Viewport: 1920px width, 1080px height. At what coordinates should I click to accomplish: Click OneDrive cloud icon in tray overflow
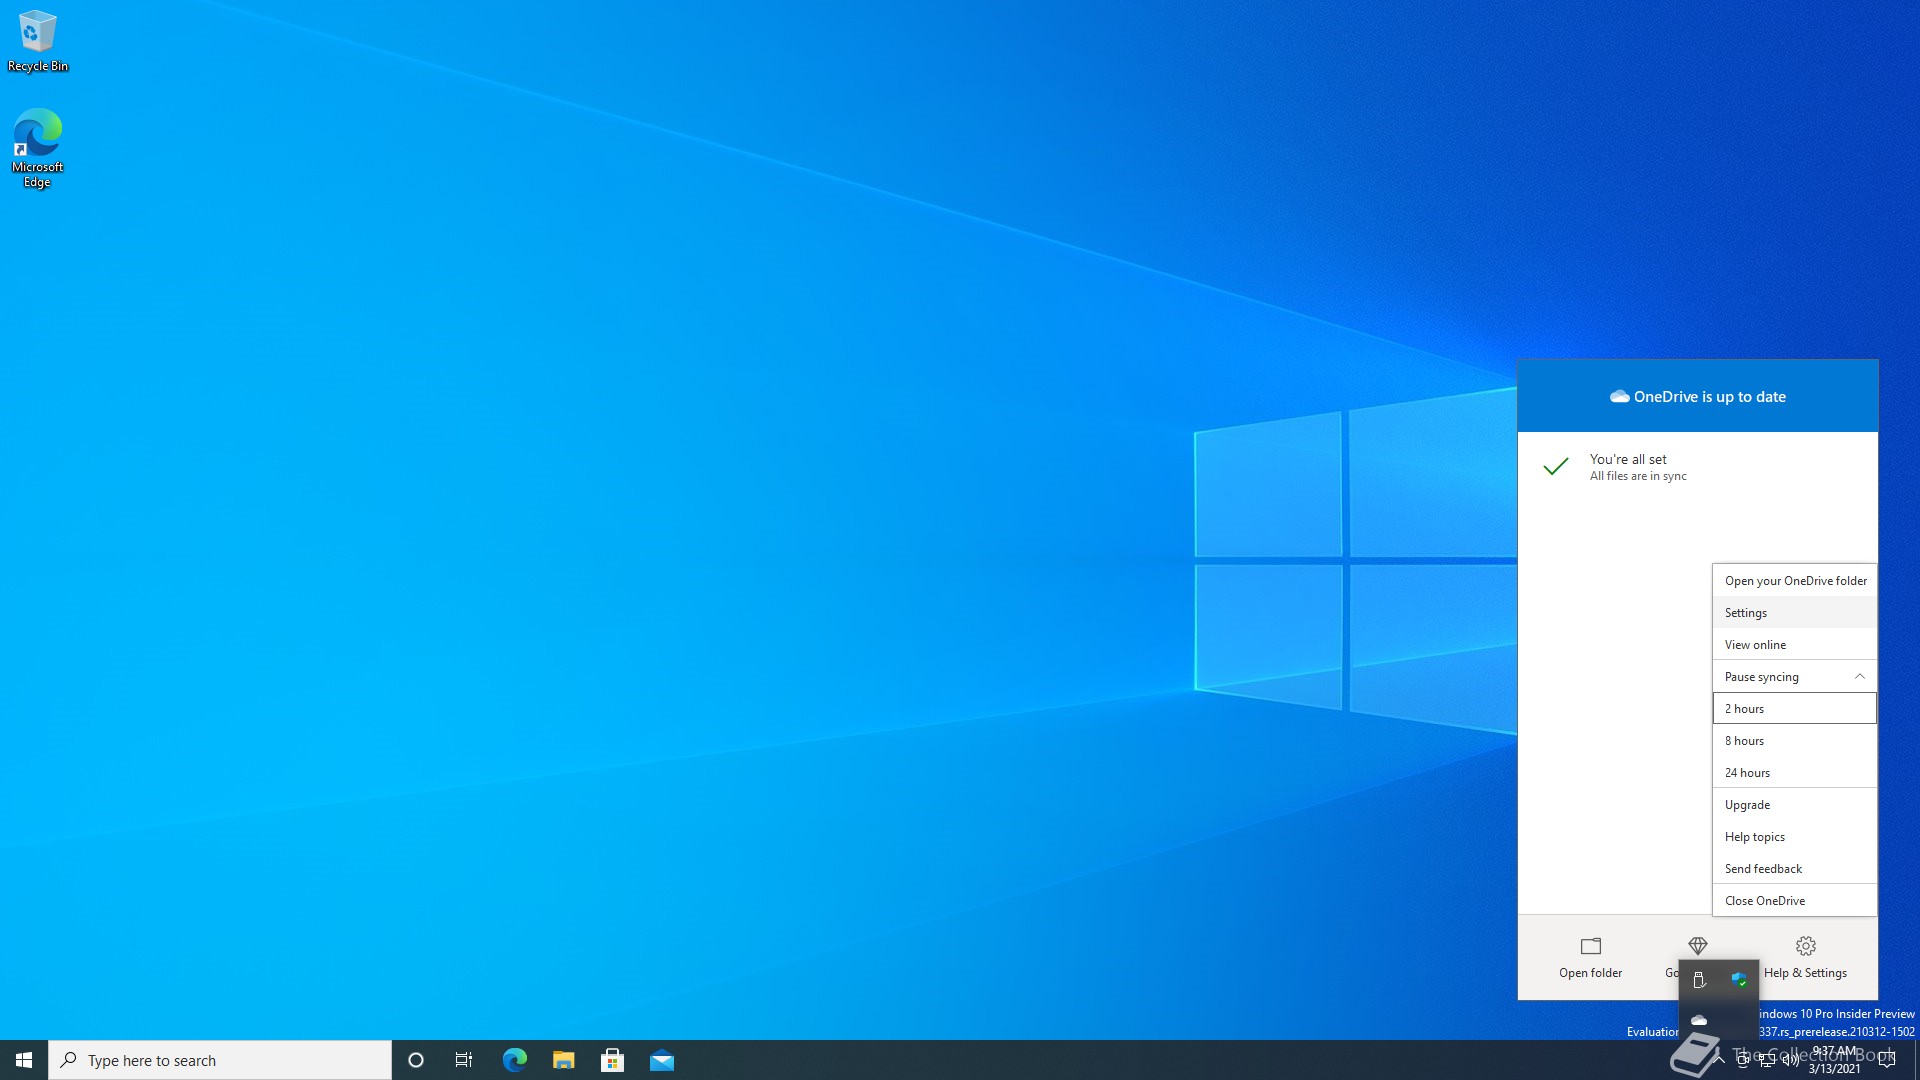pyautogui.click(x=1698, y=1020)
